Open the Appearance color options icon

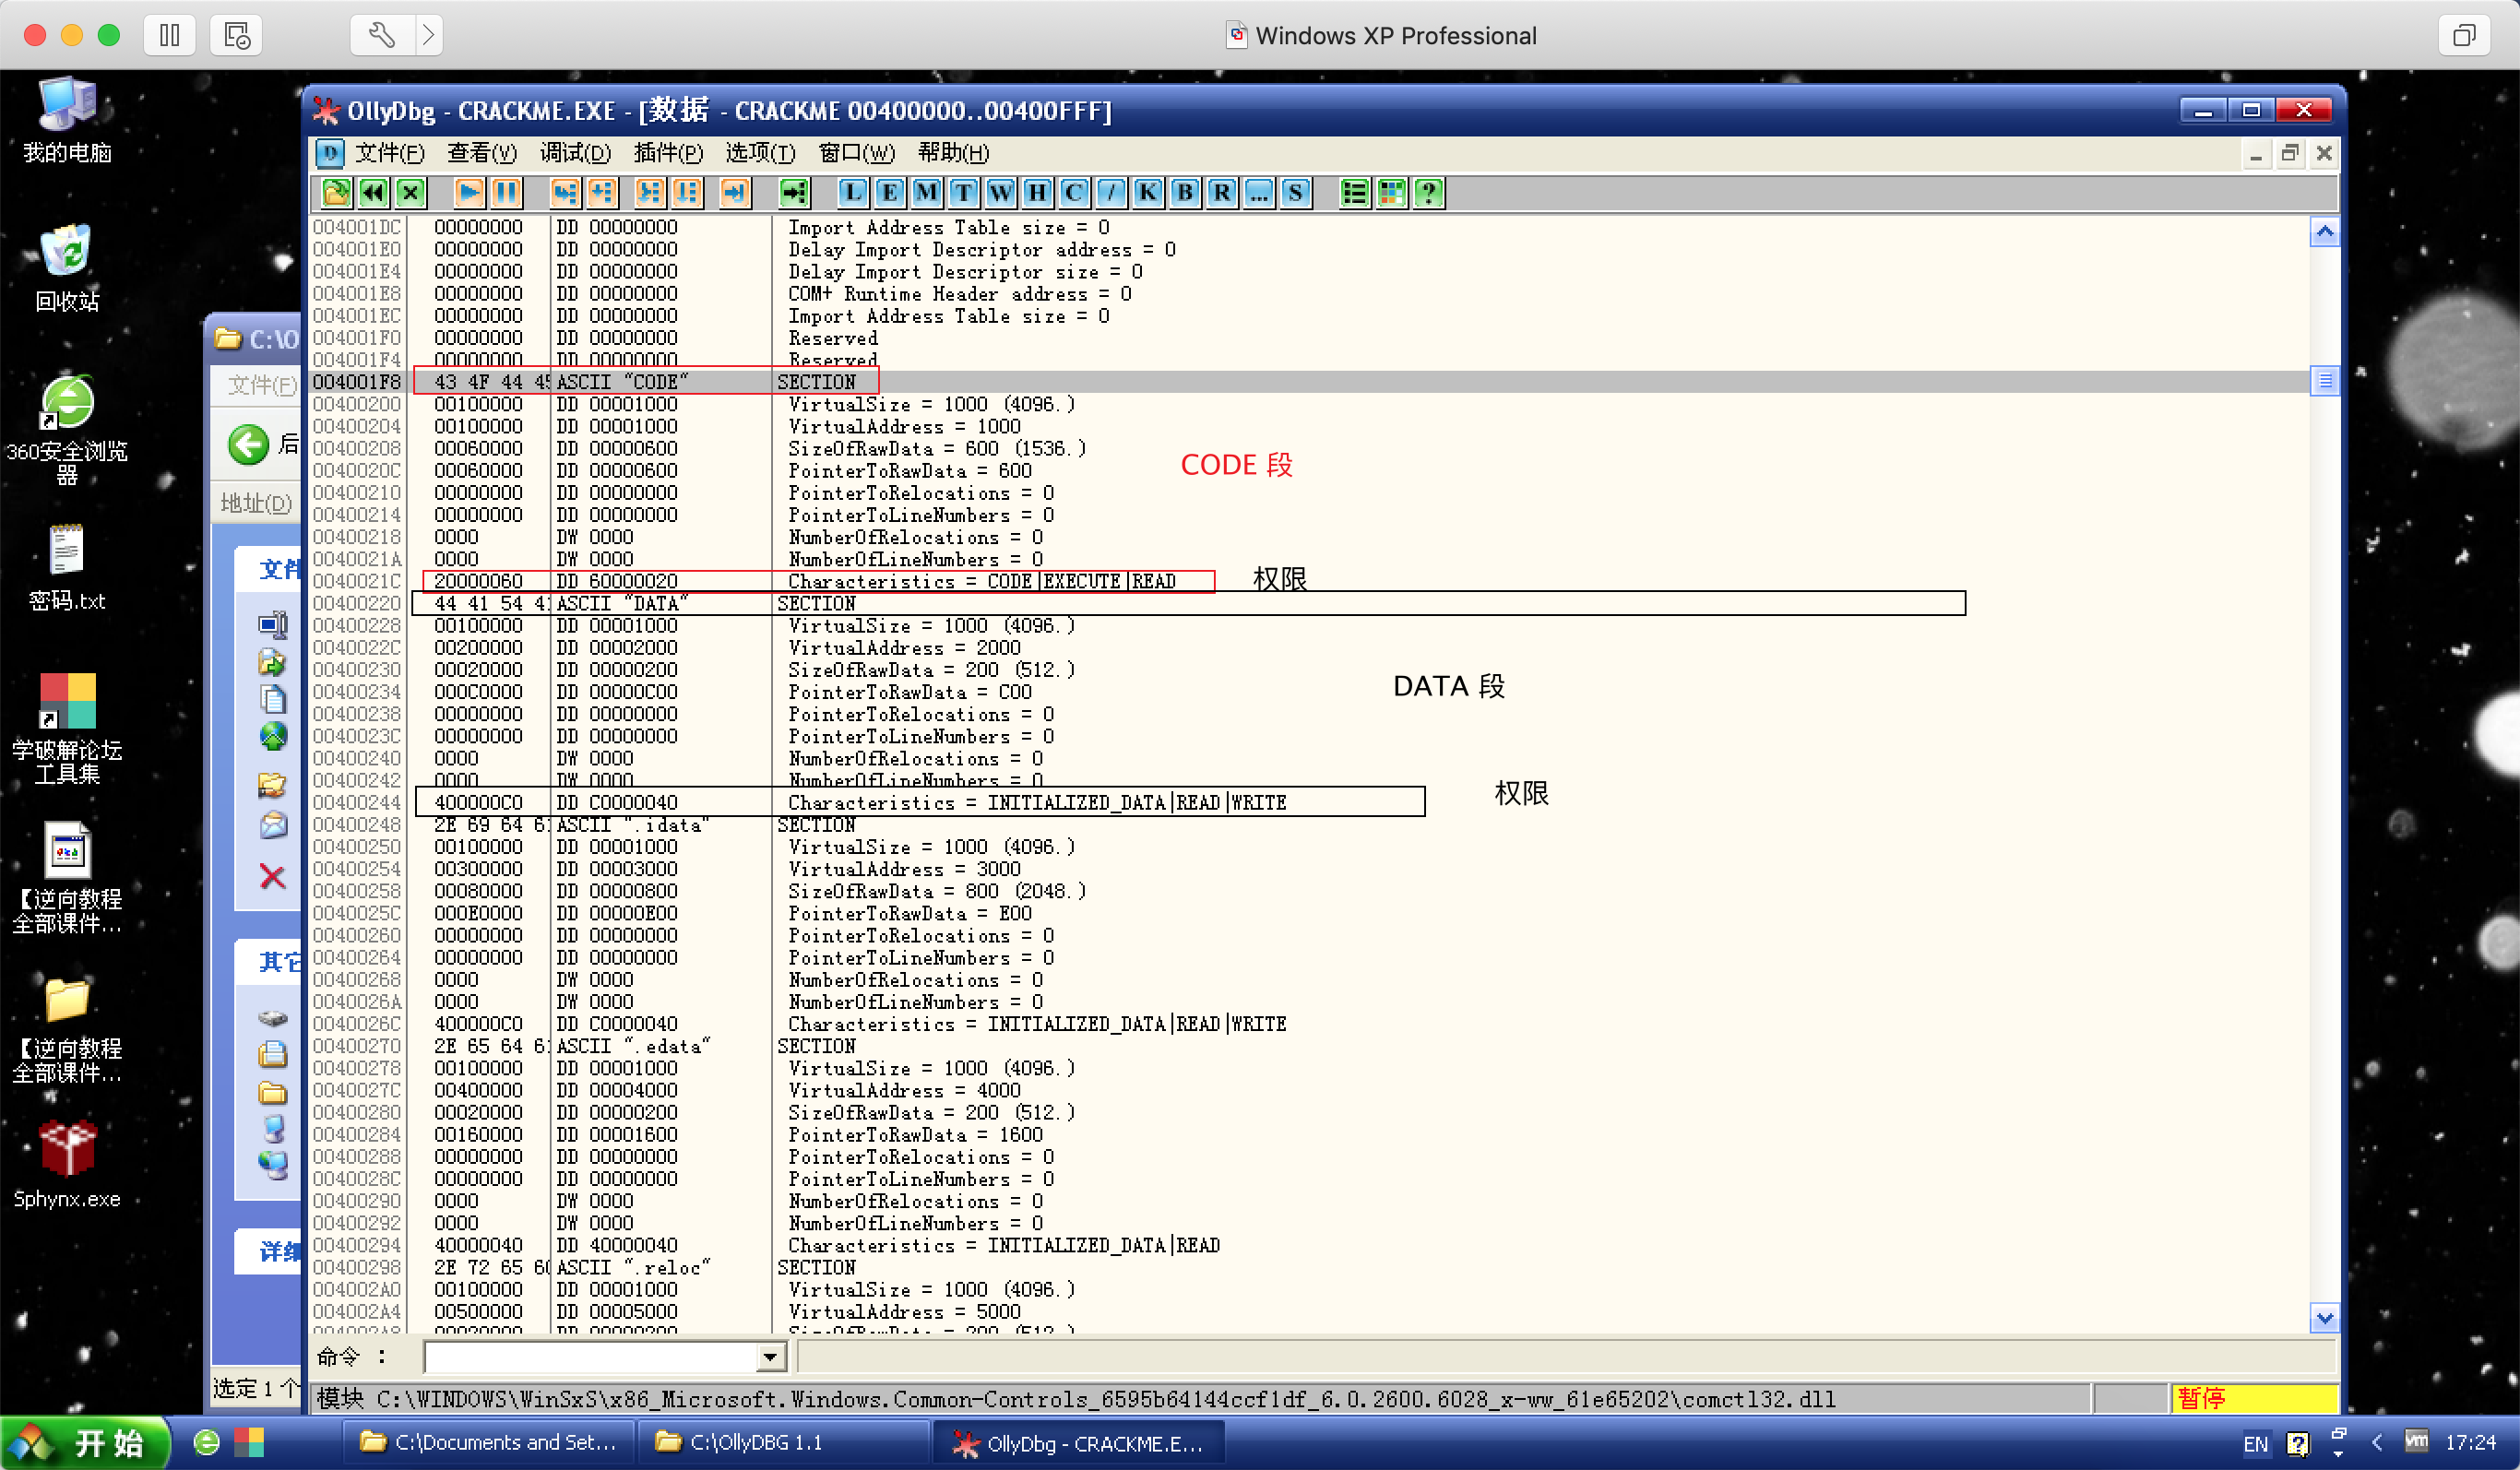[x=1391, y=192]
